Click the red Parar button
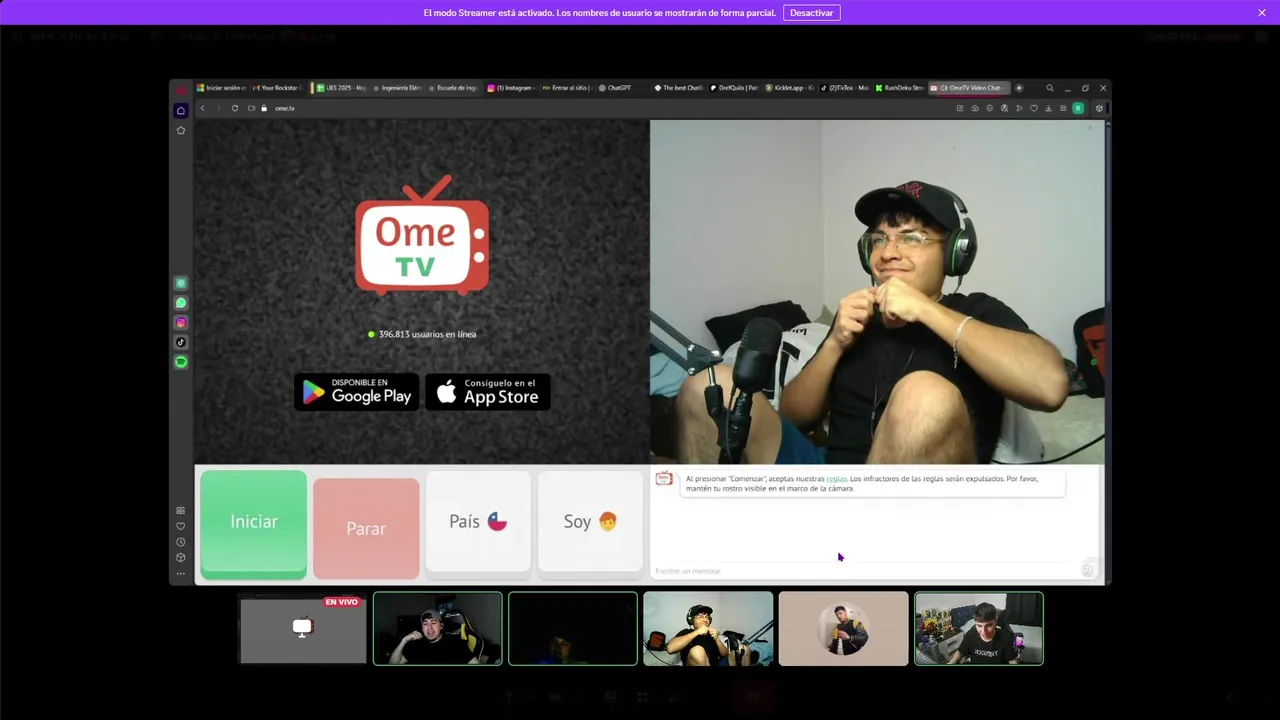Image resolution: width=1280 pixels, height=720 pixels. [x=366, y=528]
